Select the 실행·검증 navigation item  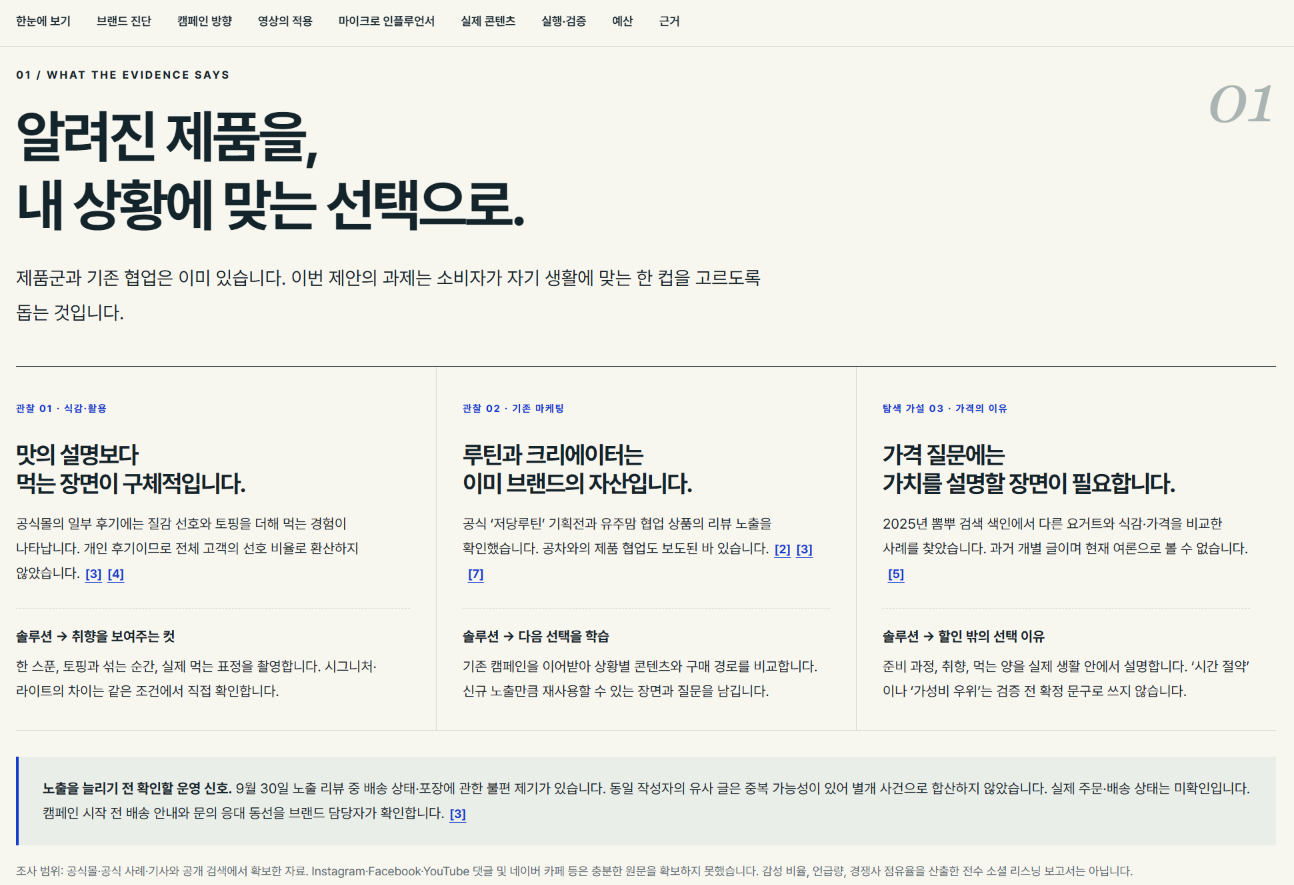[x=564, y=21]
